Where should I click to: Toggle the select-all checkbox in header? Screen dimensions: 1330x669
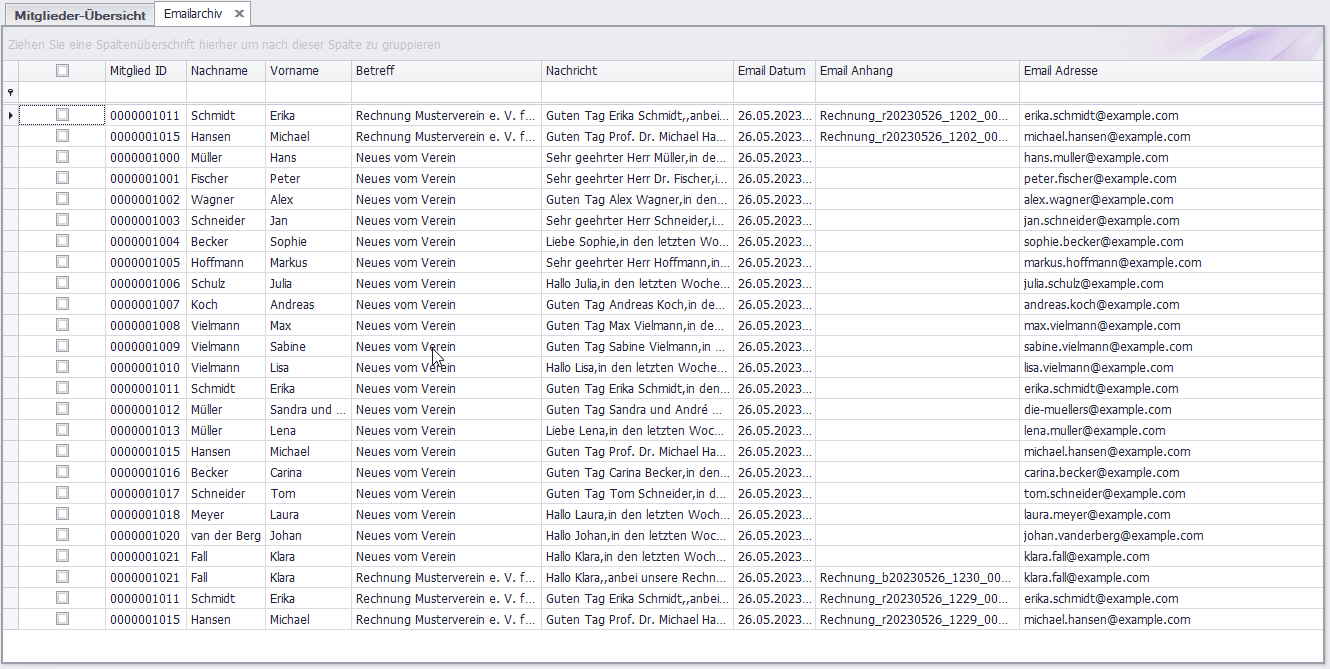coord(62,71)
